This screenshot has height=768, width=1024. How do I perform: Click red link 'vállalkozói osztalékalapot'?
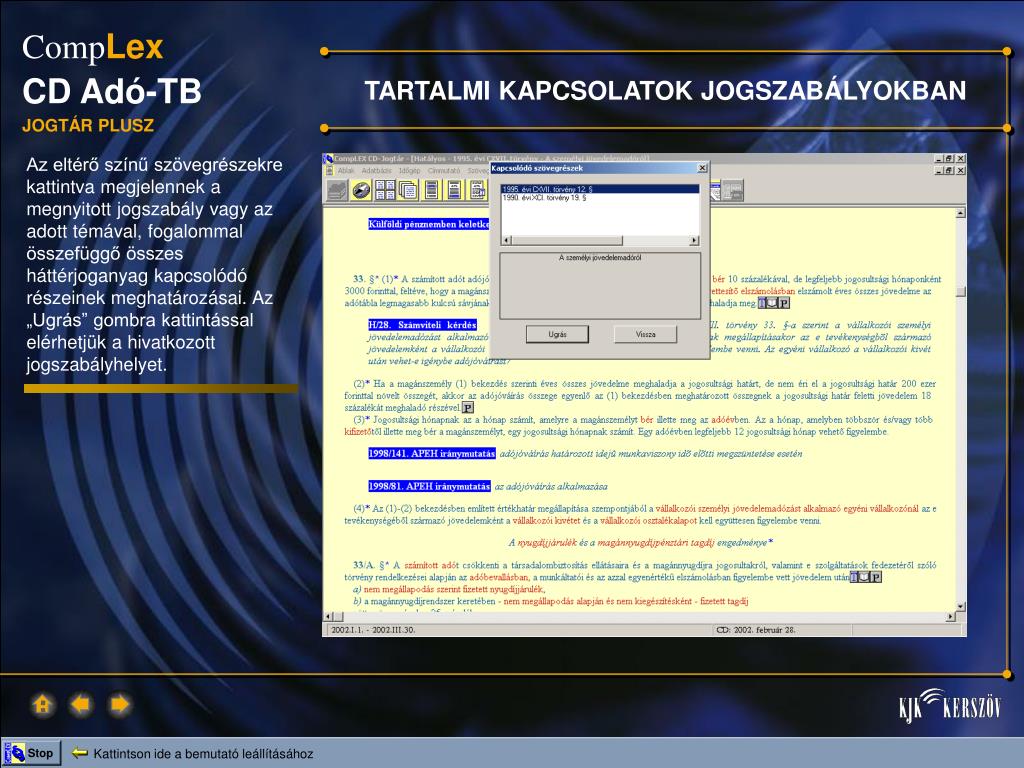coord(648,520)
